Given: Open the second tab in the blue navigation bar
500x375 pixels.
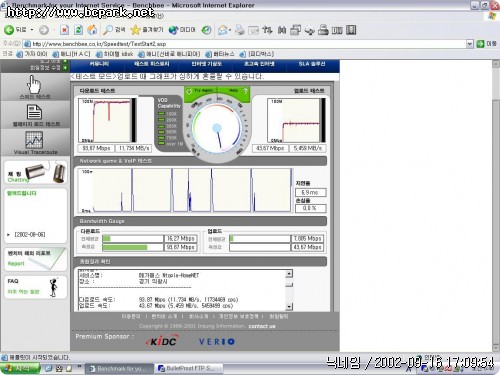Looking at the screenshot, I should click(x=152, y=64).
